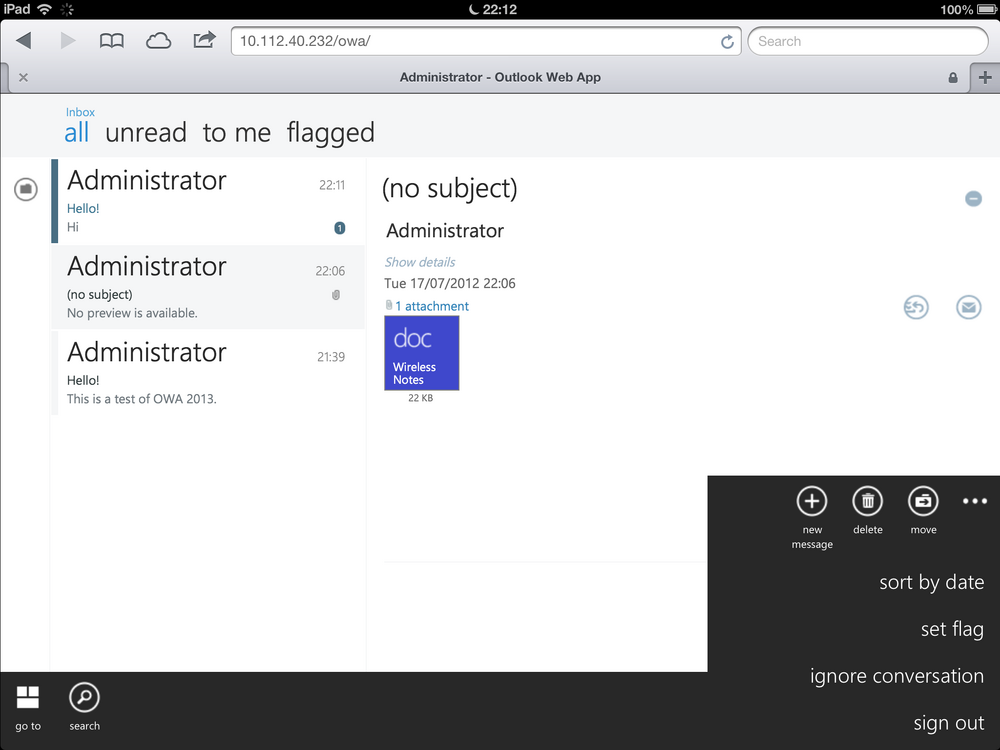Open the go to tiles icon

point(27,698)
